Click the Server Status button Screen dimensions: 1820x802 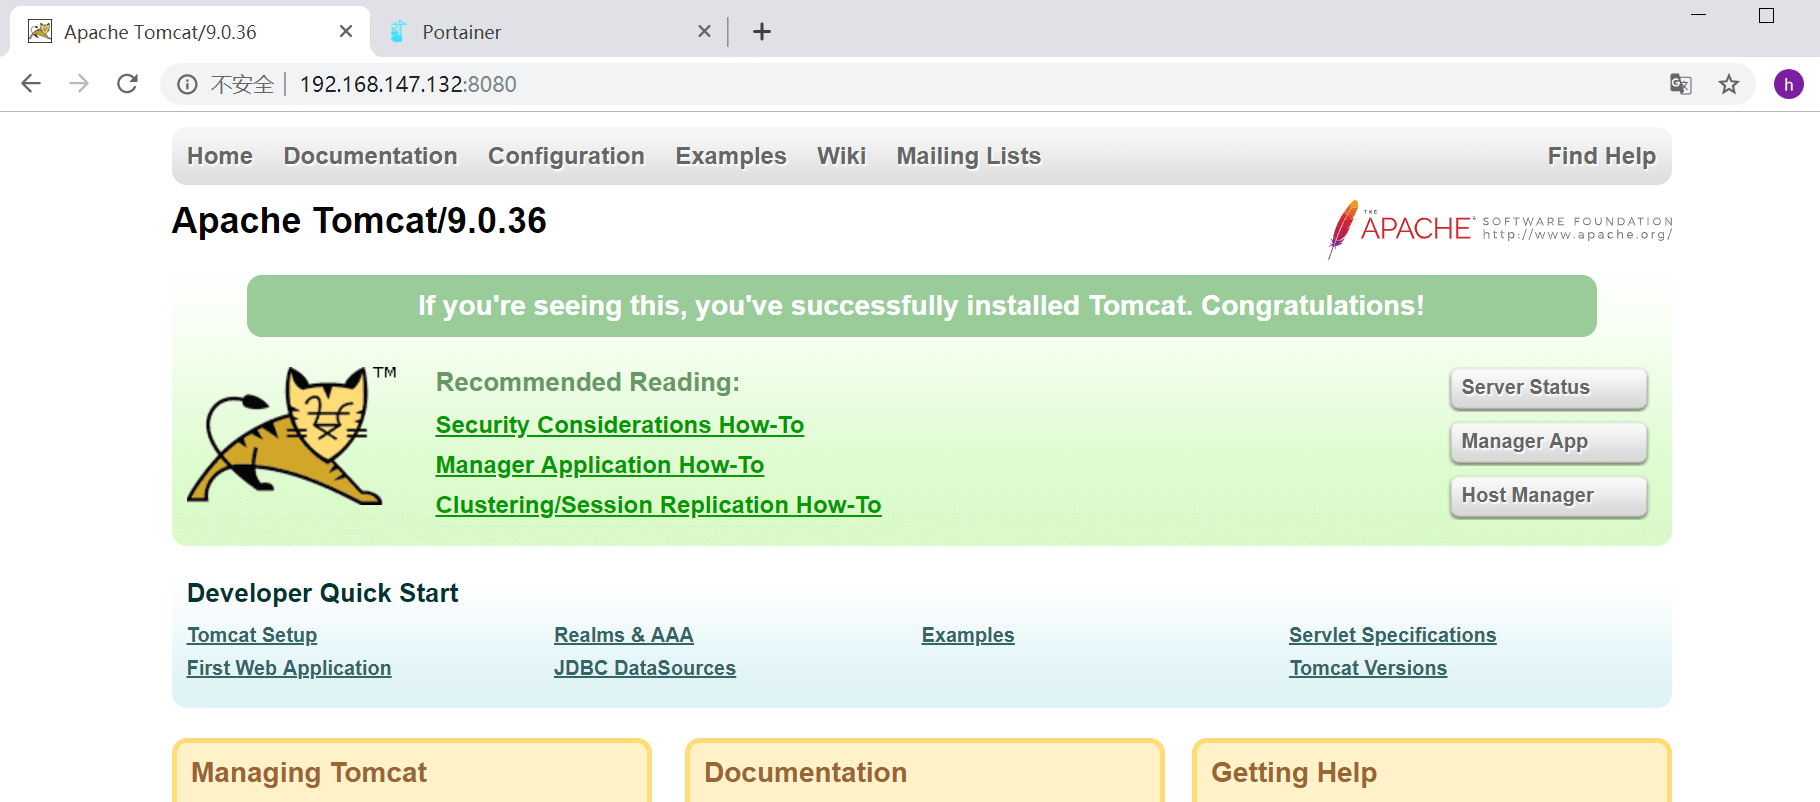[x=1548, y=388]
